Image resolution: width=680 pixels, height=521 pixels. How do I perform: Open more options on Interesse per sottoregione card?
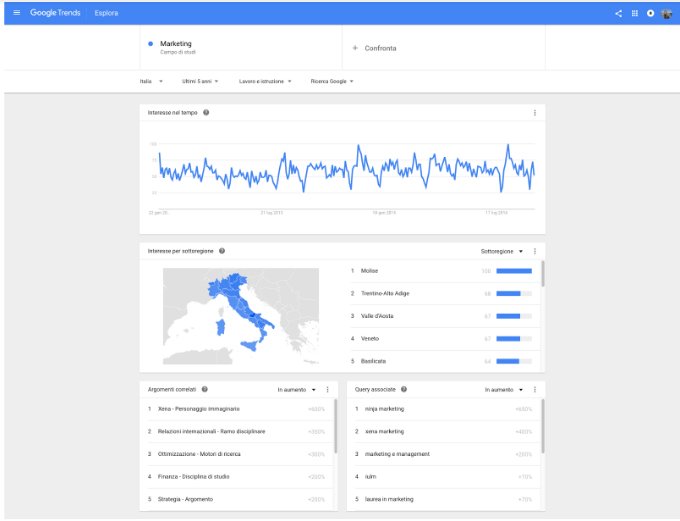(x=535, y=251)
